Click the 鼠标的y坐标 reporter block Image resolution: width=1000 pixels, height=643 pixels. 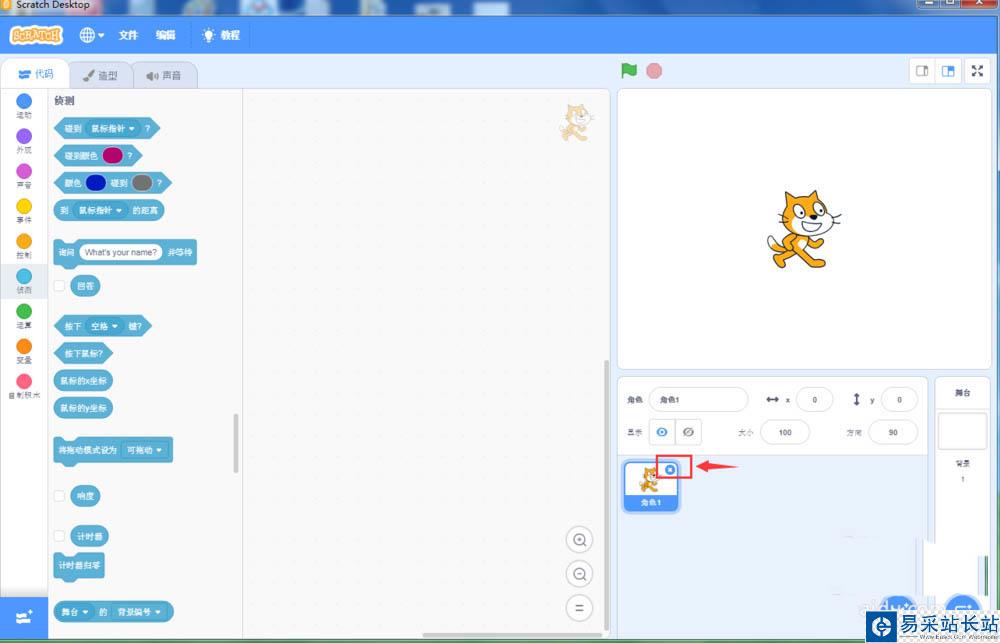click(x=84, y=408)
